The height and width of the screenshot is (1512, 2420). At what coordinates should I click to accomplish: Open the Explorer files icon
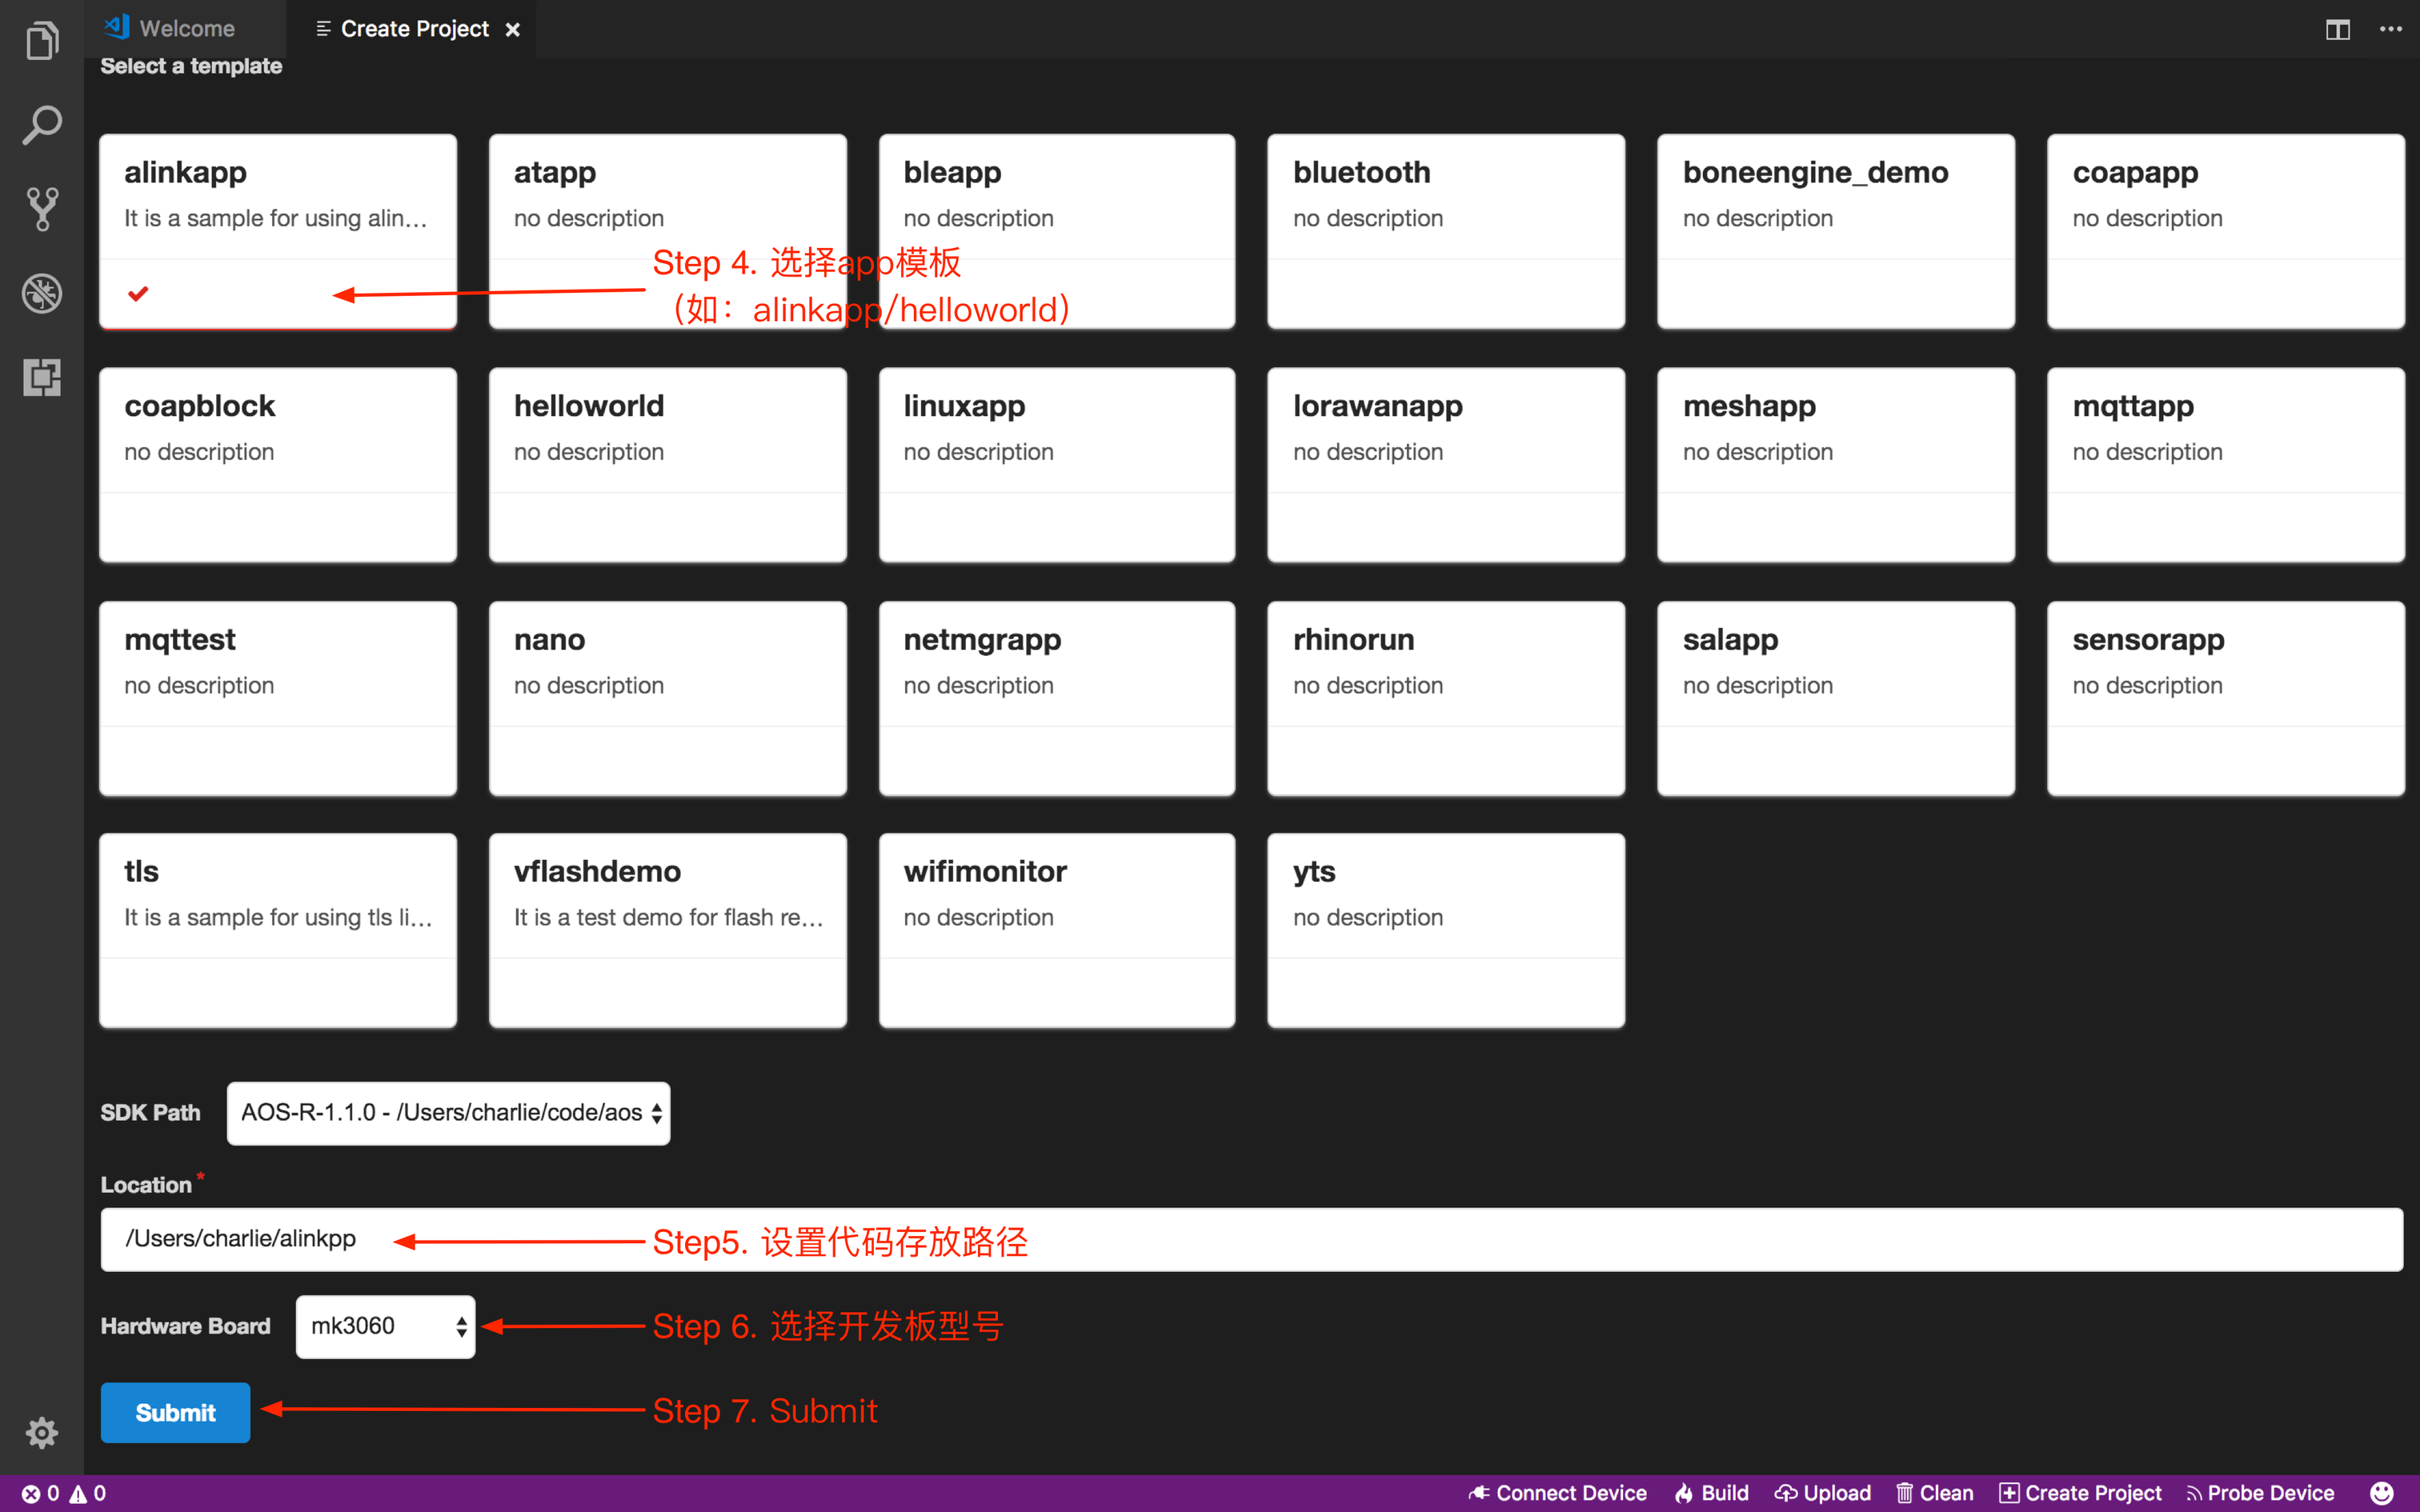(41, 41)
